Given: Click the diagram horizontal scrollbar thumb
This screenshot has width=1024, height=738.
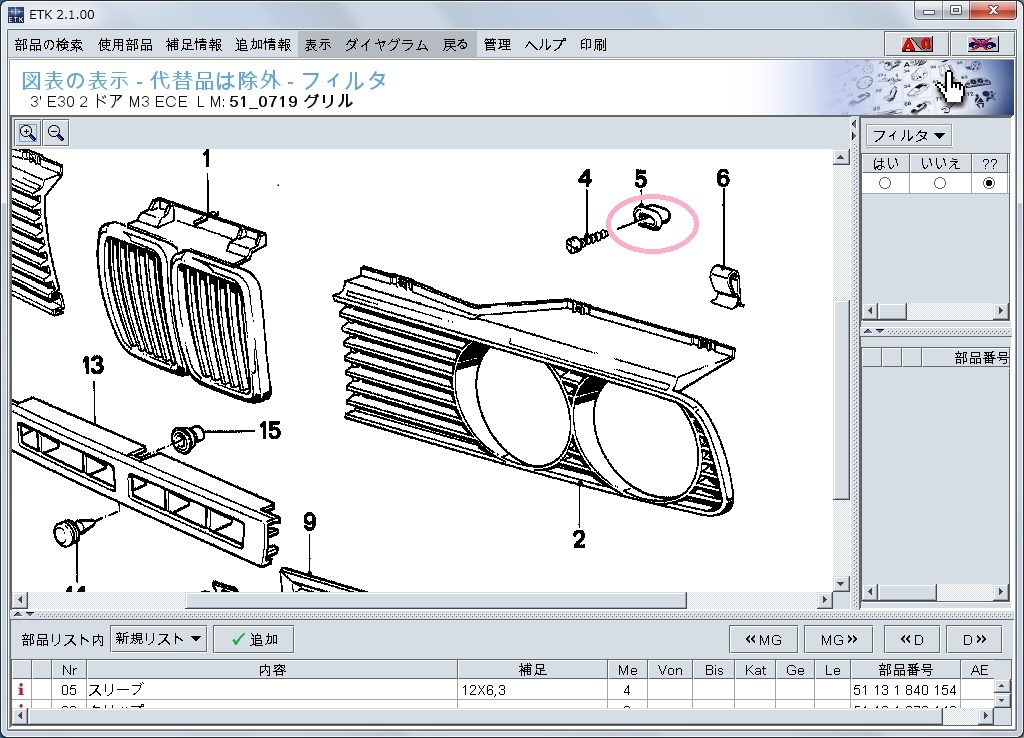Looking at the screenshot, I should pos(436,600).
